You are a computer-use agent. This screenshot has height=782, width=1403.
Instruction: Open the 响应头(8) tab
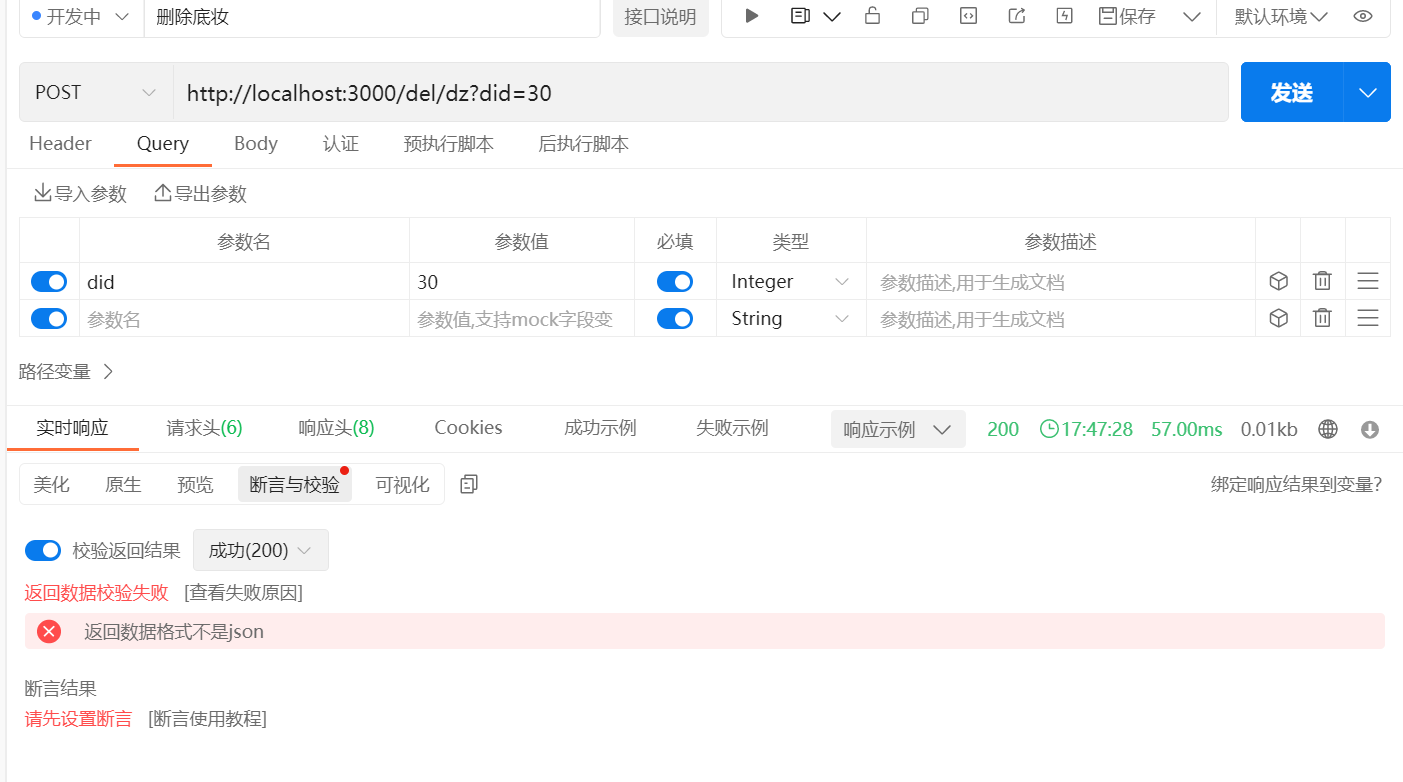click(x=336, y=428)
